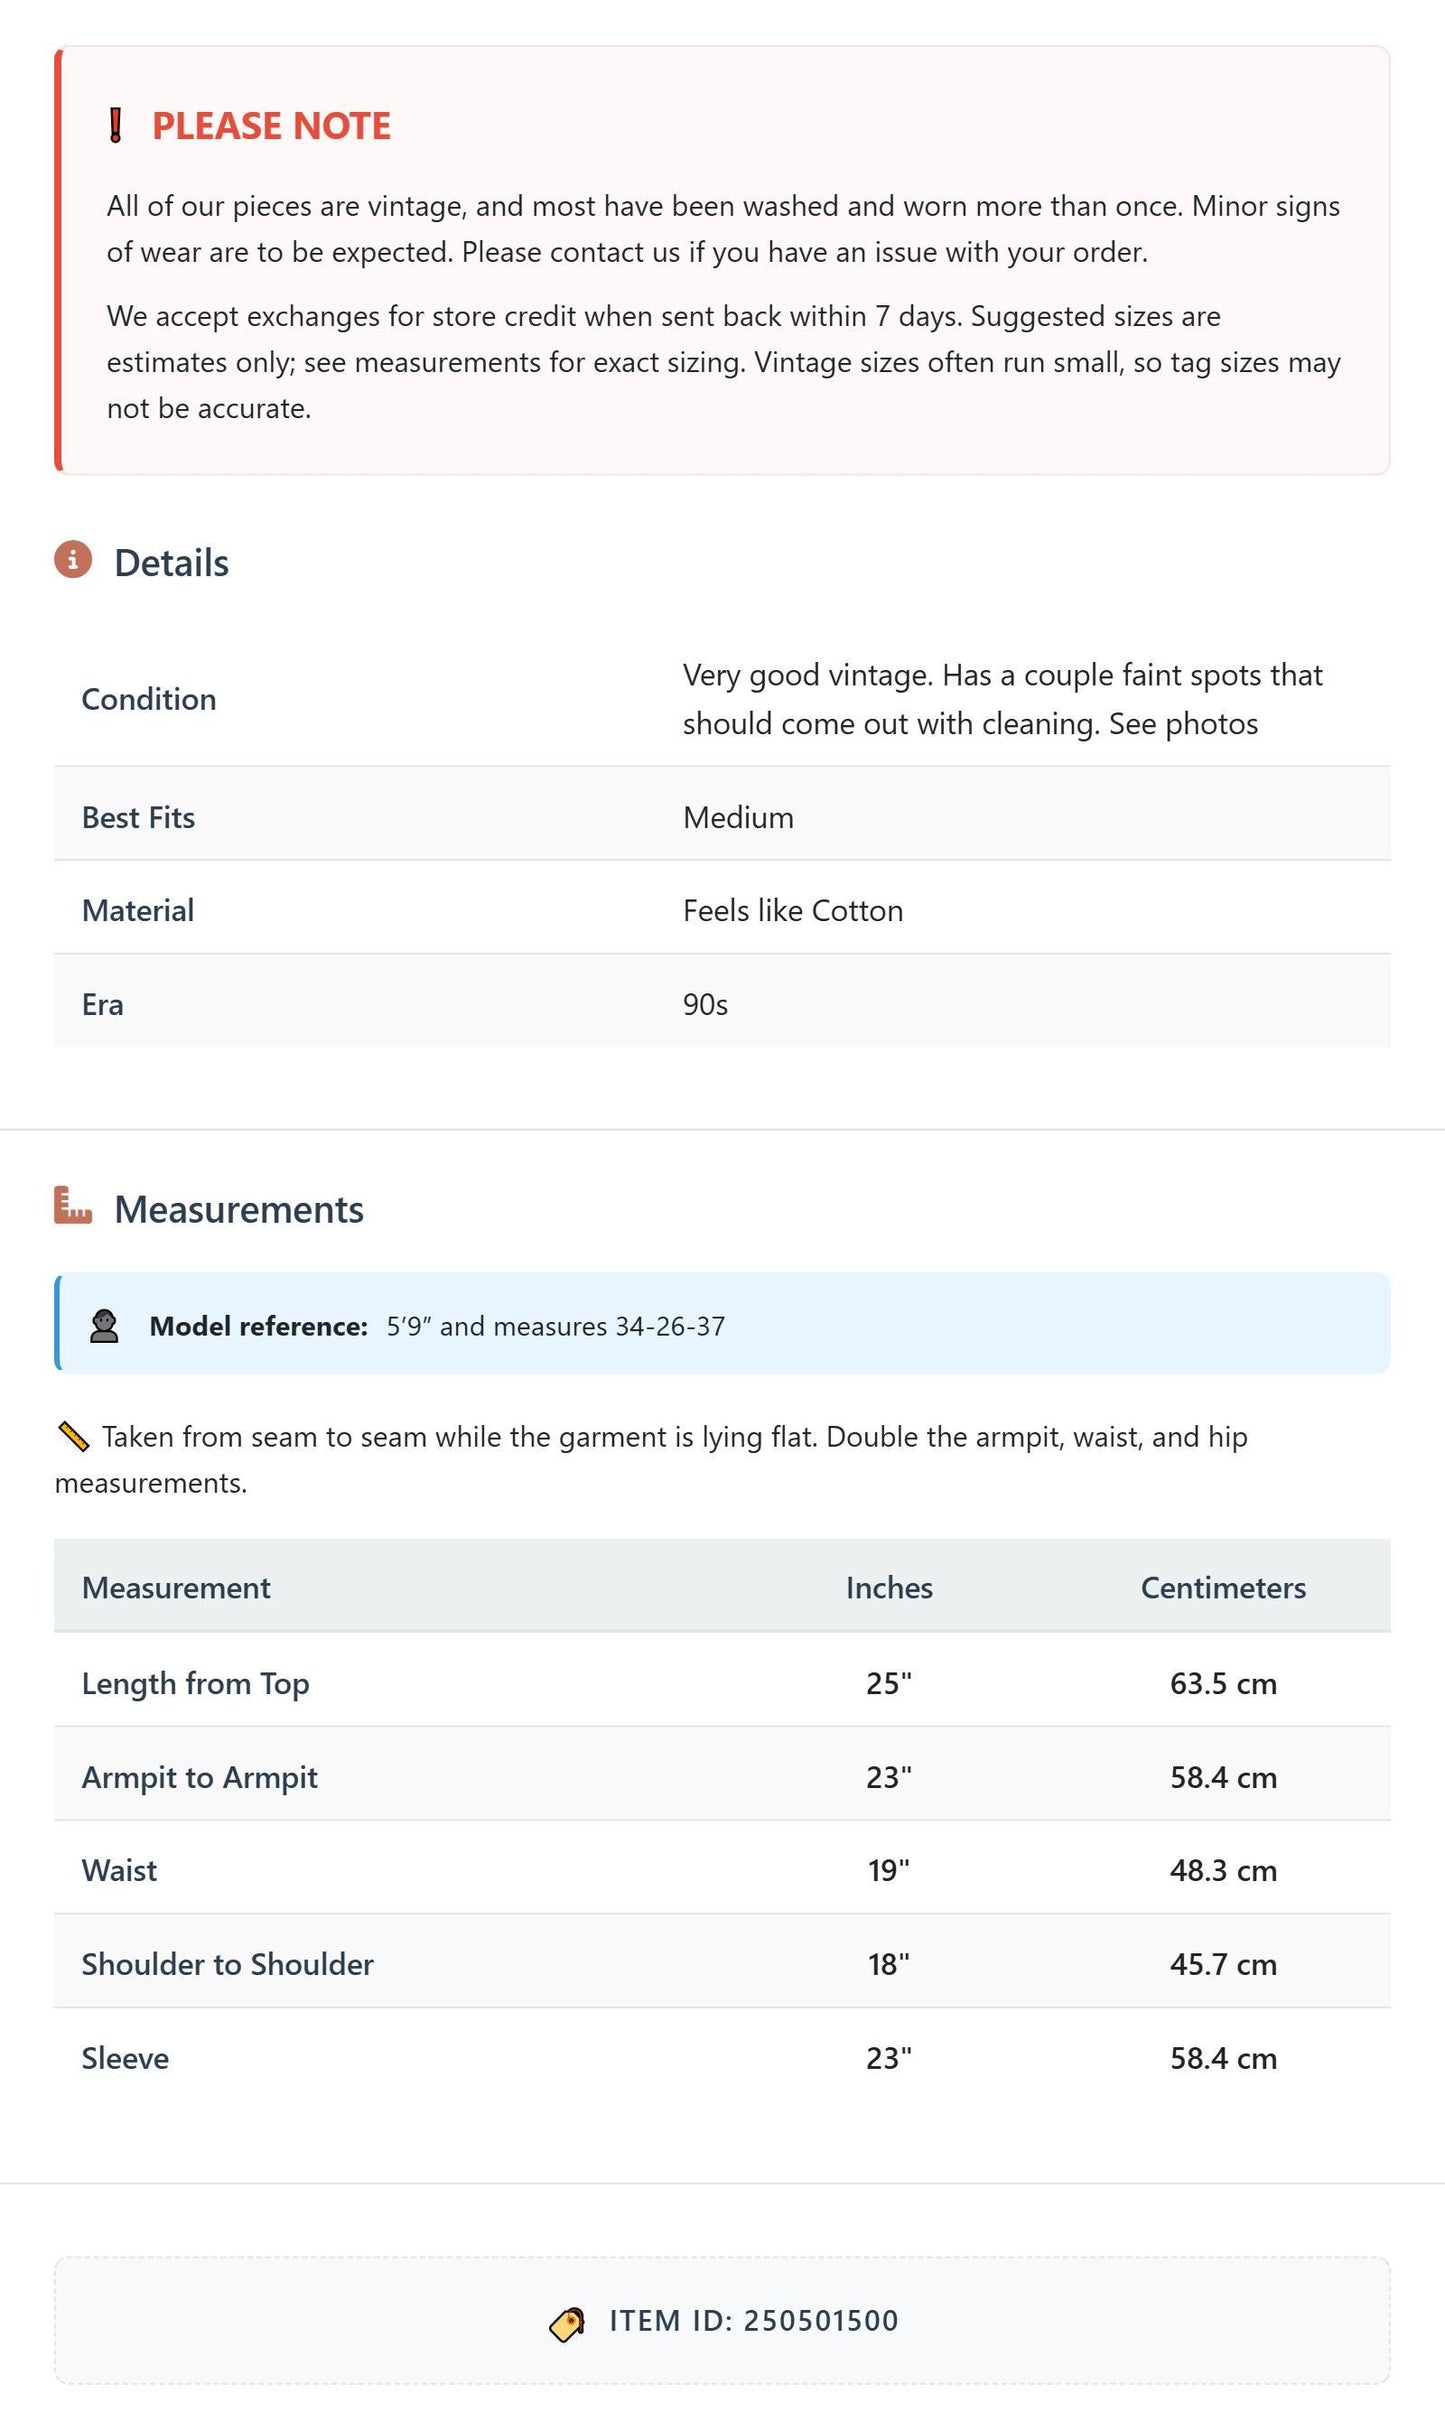Click the yellow measuring tape icon
1445x2431 pixels.
click(73, 1437)
